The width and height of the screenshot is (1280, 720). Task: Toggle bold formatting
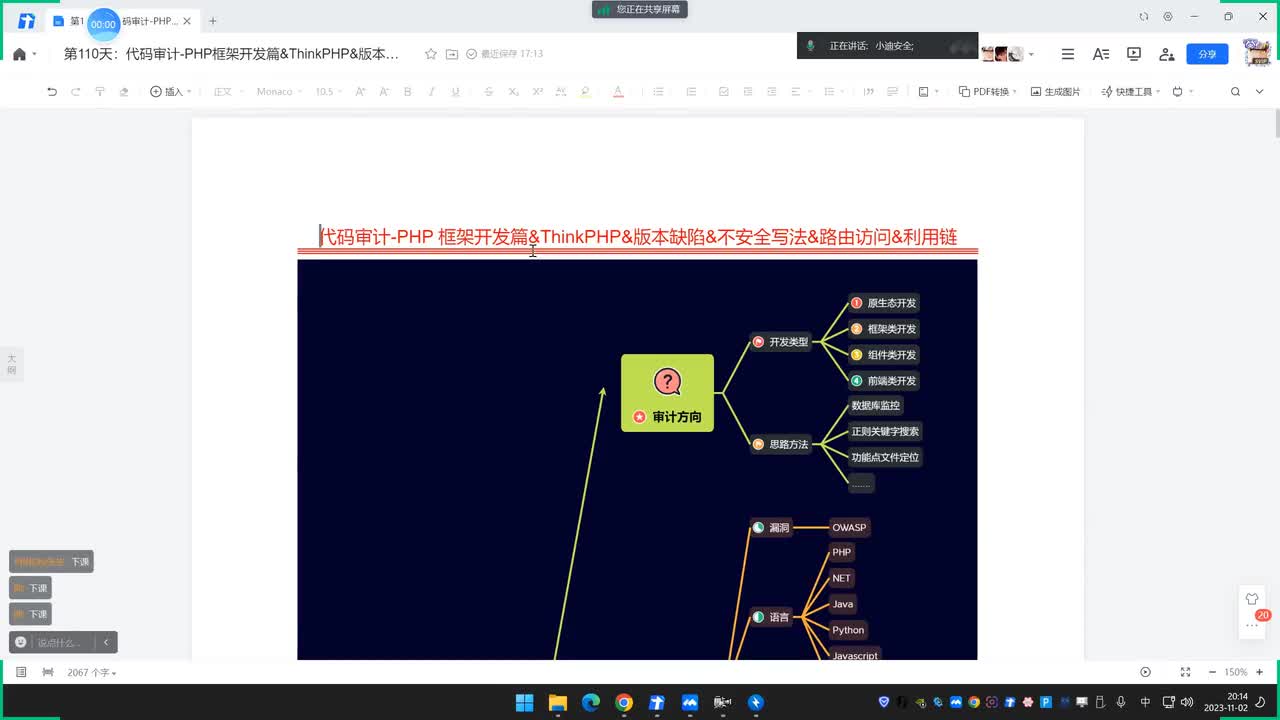coord(407,91)
